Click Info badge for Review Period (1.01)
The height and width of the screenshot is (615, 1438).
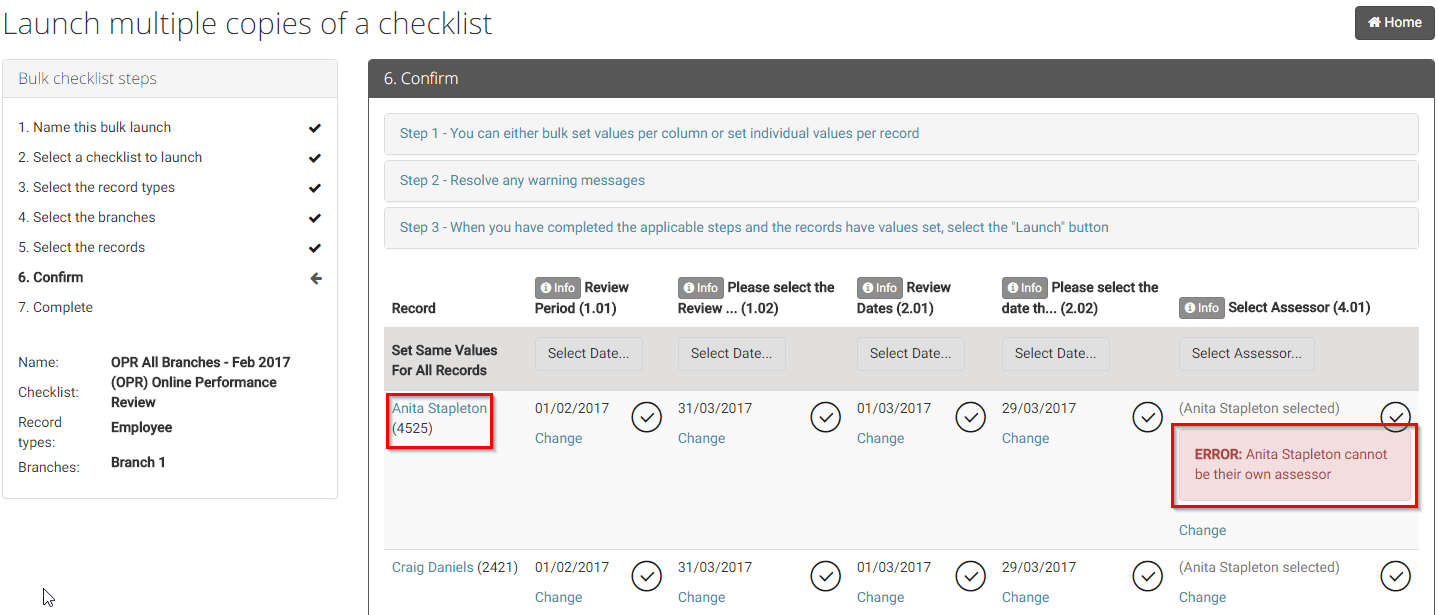tap(557, 288)
